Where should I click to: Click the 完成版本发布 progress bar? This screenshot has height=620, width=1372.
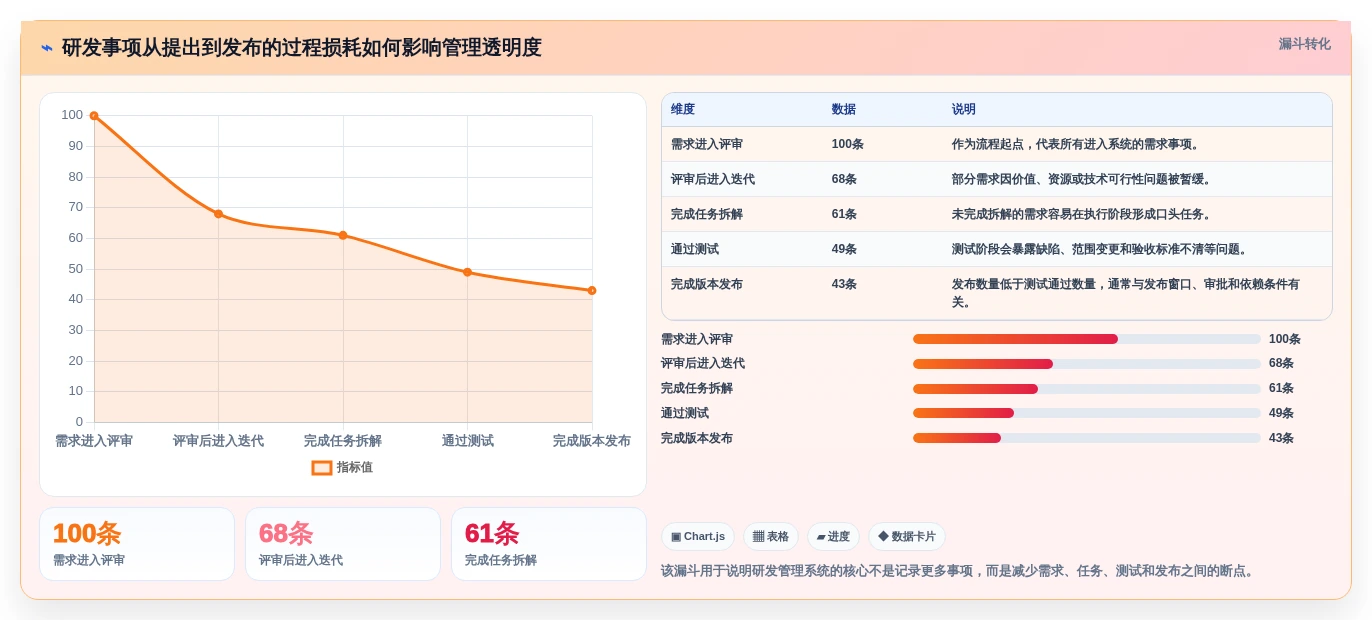click(1087, 438)
